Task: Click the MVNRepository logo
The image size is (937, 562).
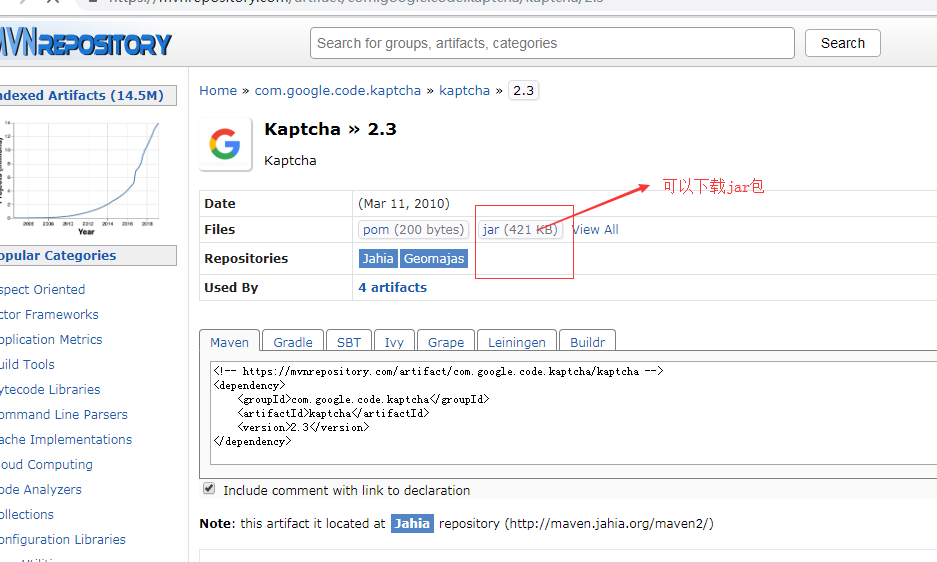Action: tap(85, 42)
